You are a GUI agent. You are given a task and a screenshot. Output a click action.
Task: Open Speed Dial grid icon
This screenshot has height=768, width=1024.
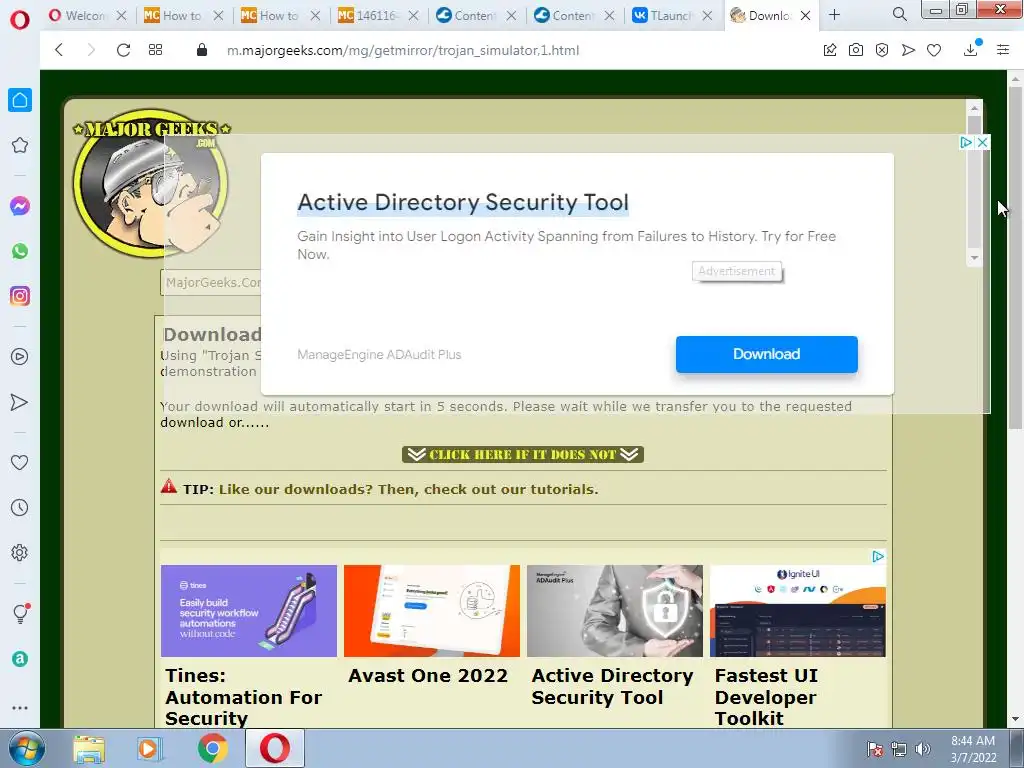pos(155,50)
